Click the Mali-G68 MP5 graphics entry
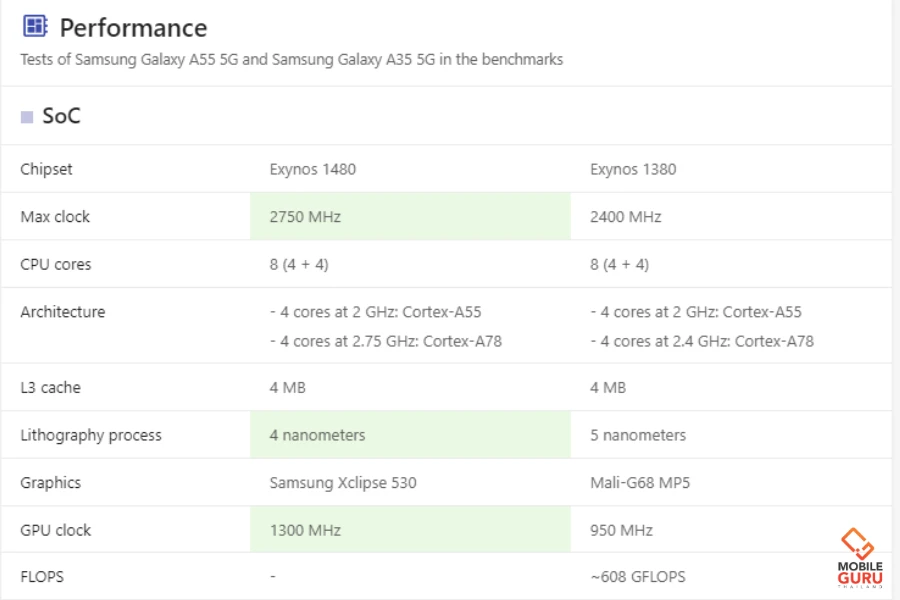The height and width of the screenshot is (600, 900). [640, 483]
